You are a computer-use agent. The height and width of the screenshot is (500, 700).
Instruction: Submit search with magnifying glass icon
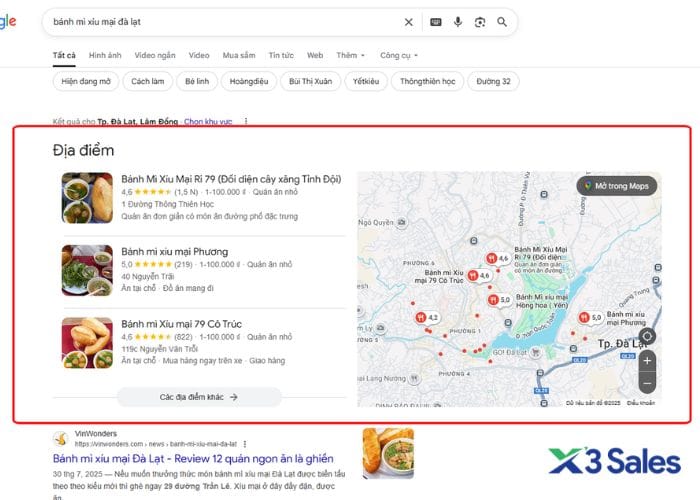[x=502, y=22]
